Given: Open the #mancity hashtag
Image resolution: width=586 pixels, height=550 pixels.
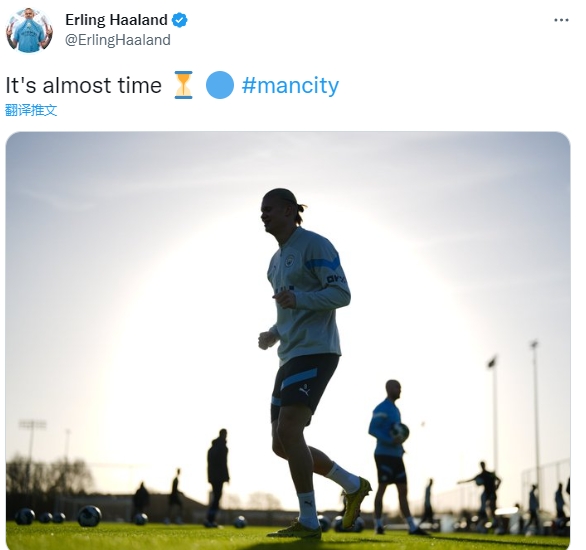Looking at the screenshot, I should tap(290, 86).
